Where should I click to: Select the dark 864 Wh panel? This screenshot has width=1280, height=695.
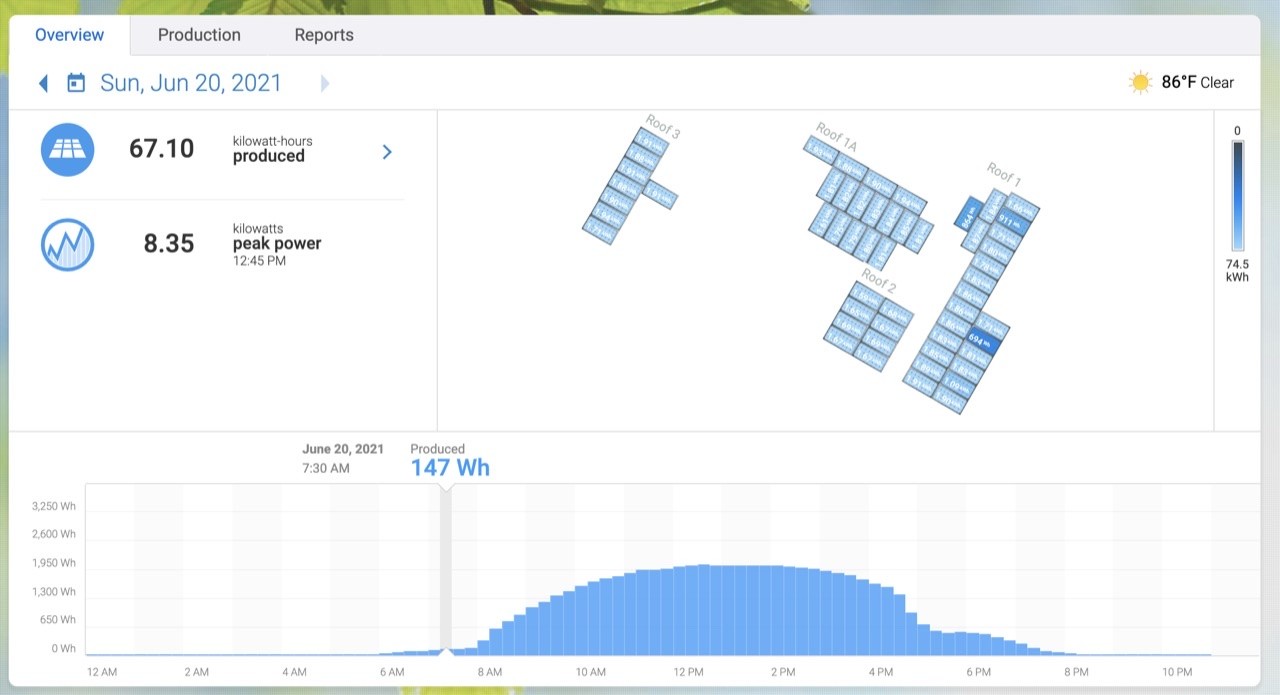click(x=968, y=216)
